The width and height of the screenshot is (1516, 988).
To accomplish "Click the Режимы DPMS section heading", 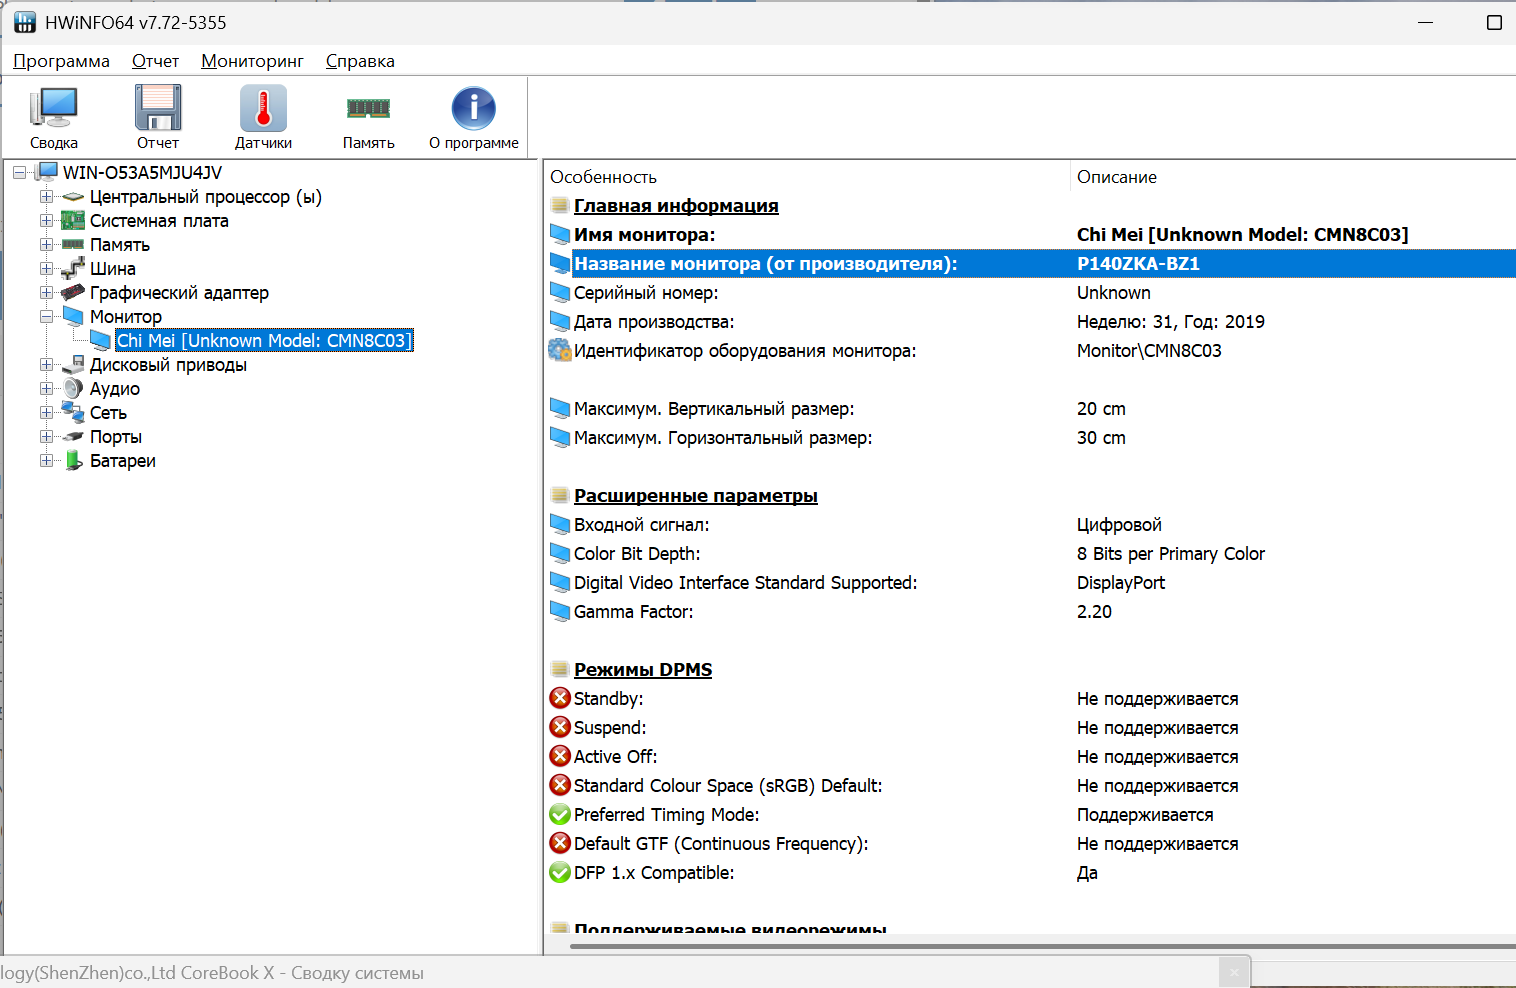I will 643,670.
